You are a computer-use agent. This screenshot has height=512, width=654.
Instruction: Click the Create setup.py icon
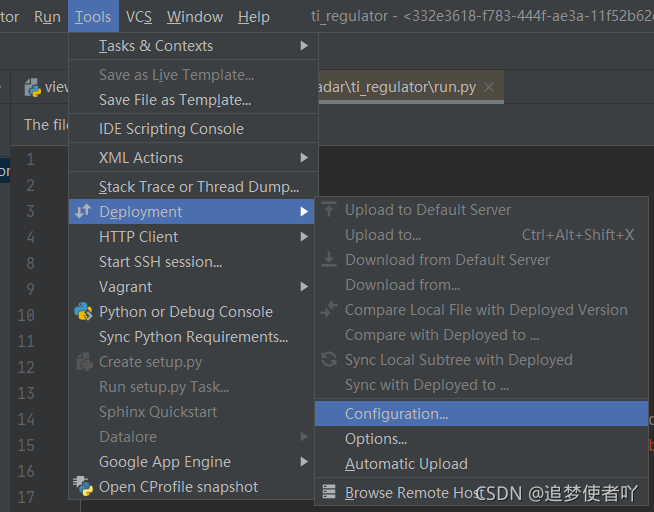click(85, 362)
